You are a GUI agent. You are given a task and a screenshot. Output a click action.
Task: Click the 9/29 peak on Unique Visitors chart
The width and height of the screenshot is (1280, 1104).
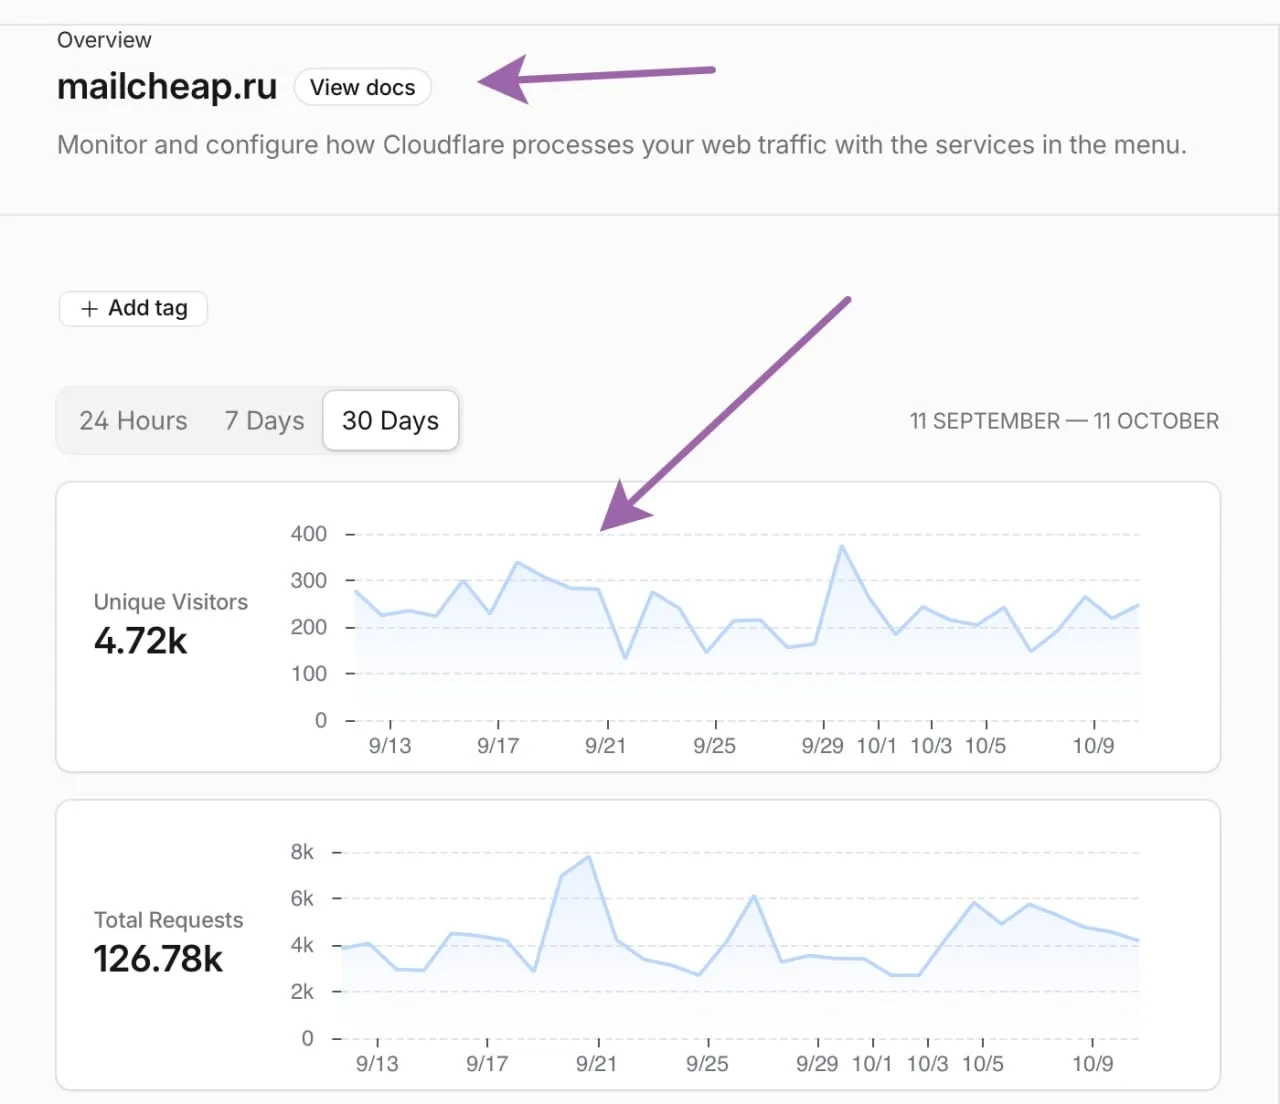(842, 547)
